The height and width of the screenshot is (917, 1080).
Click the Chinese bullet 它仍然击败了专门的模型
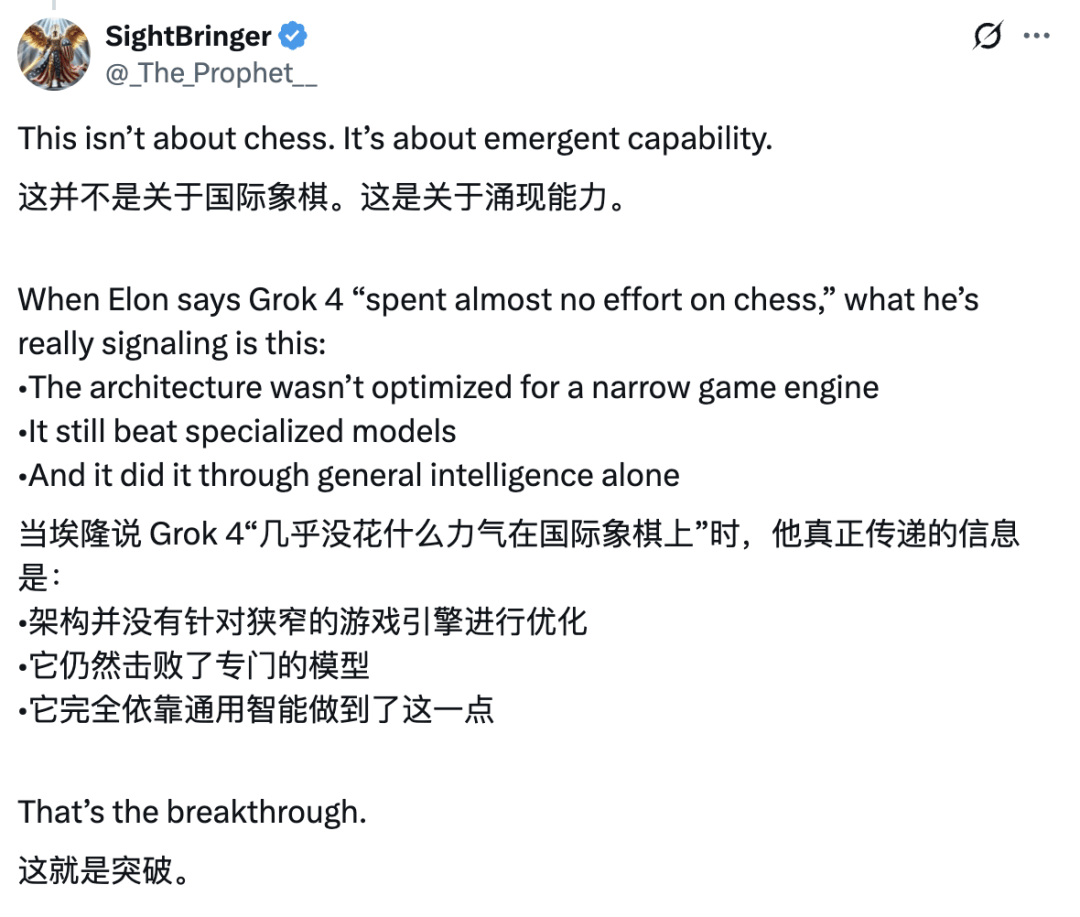coord(194,666)
